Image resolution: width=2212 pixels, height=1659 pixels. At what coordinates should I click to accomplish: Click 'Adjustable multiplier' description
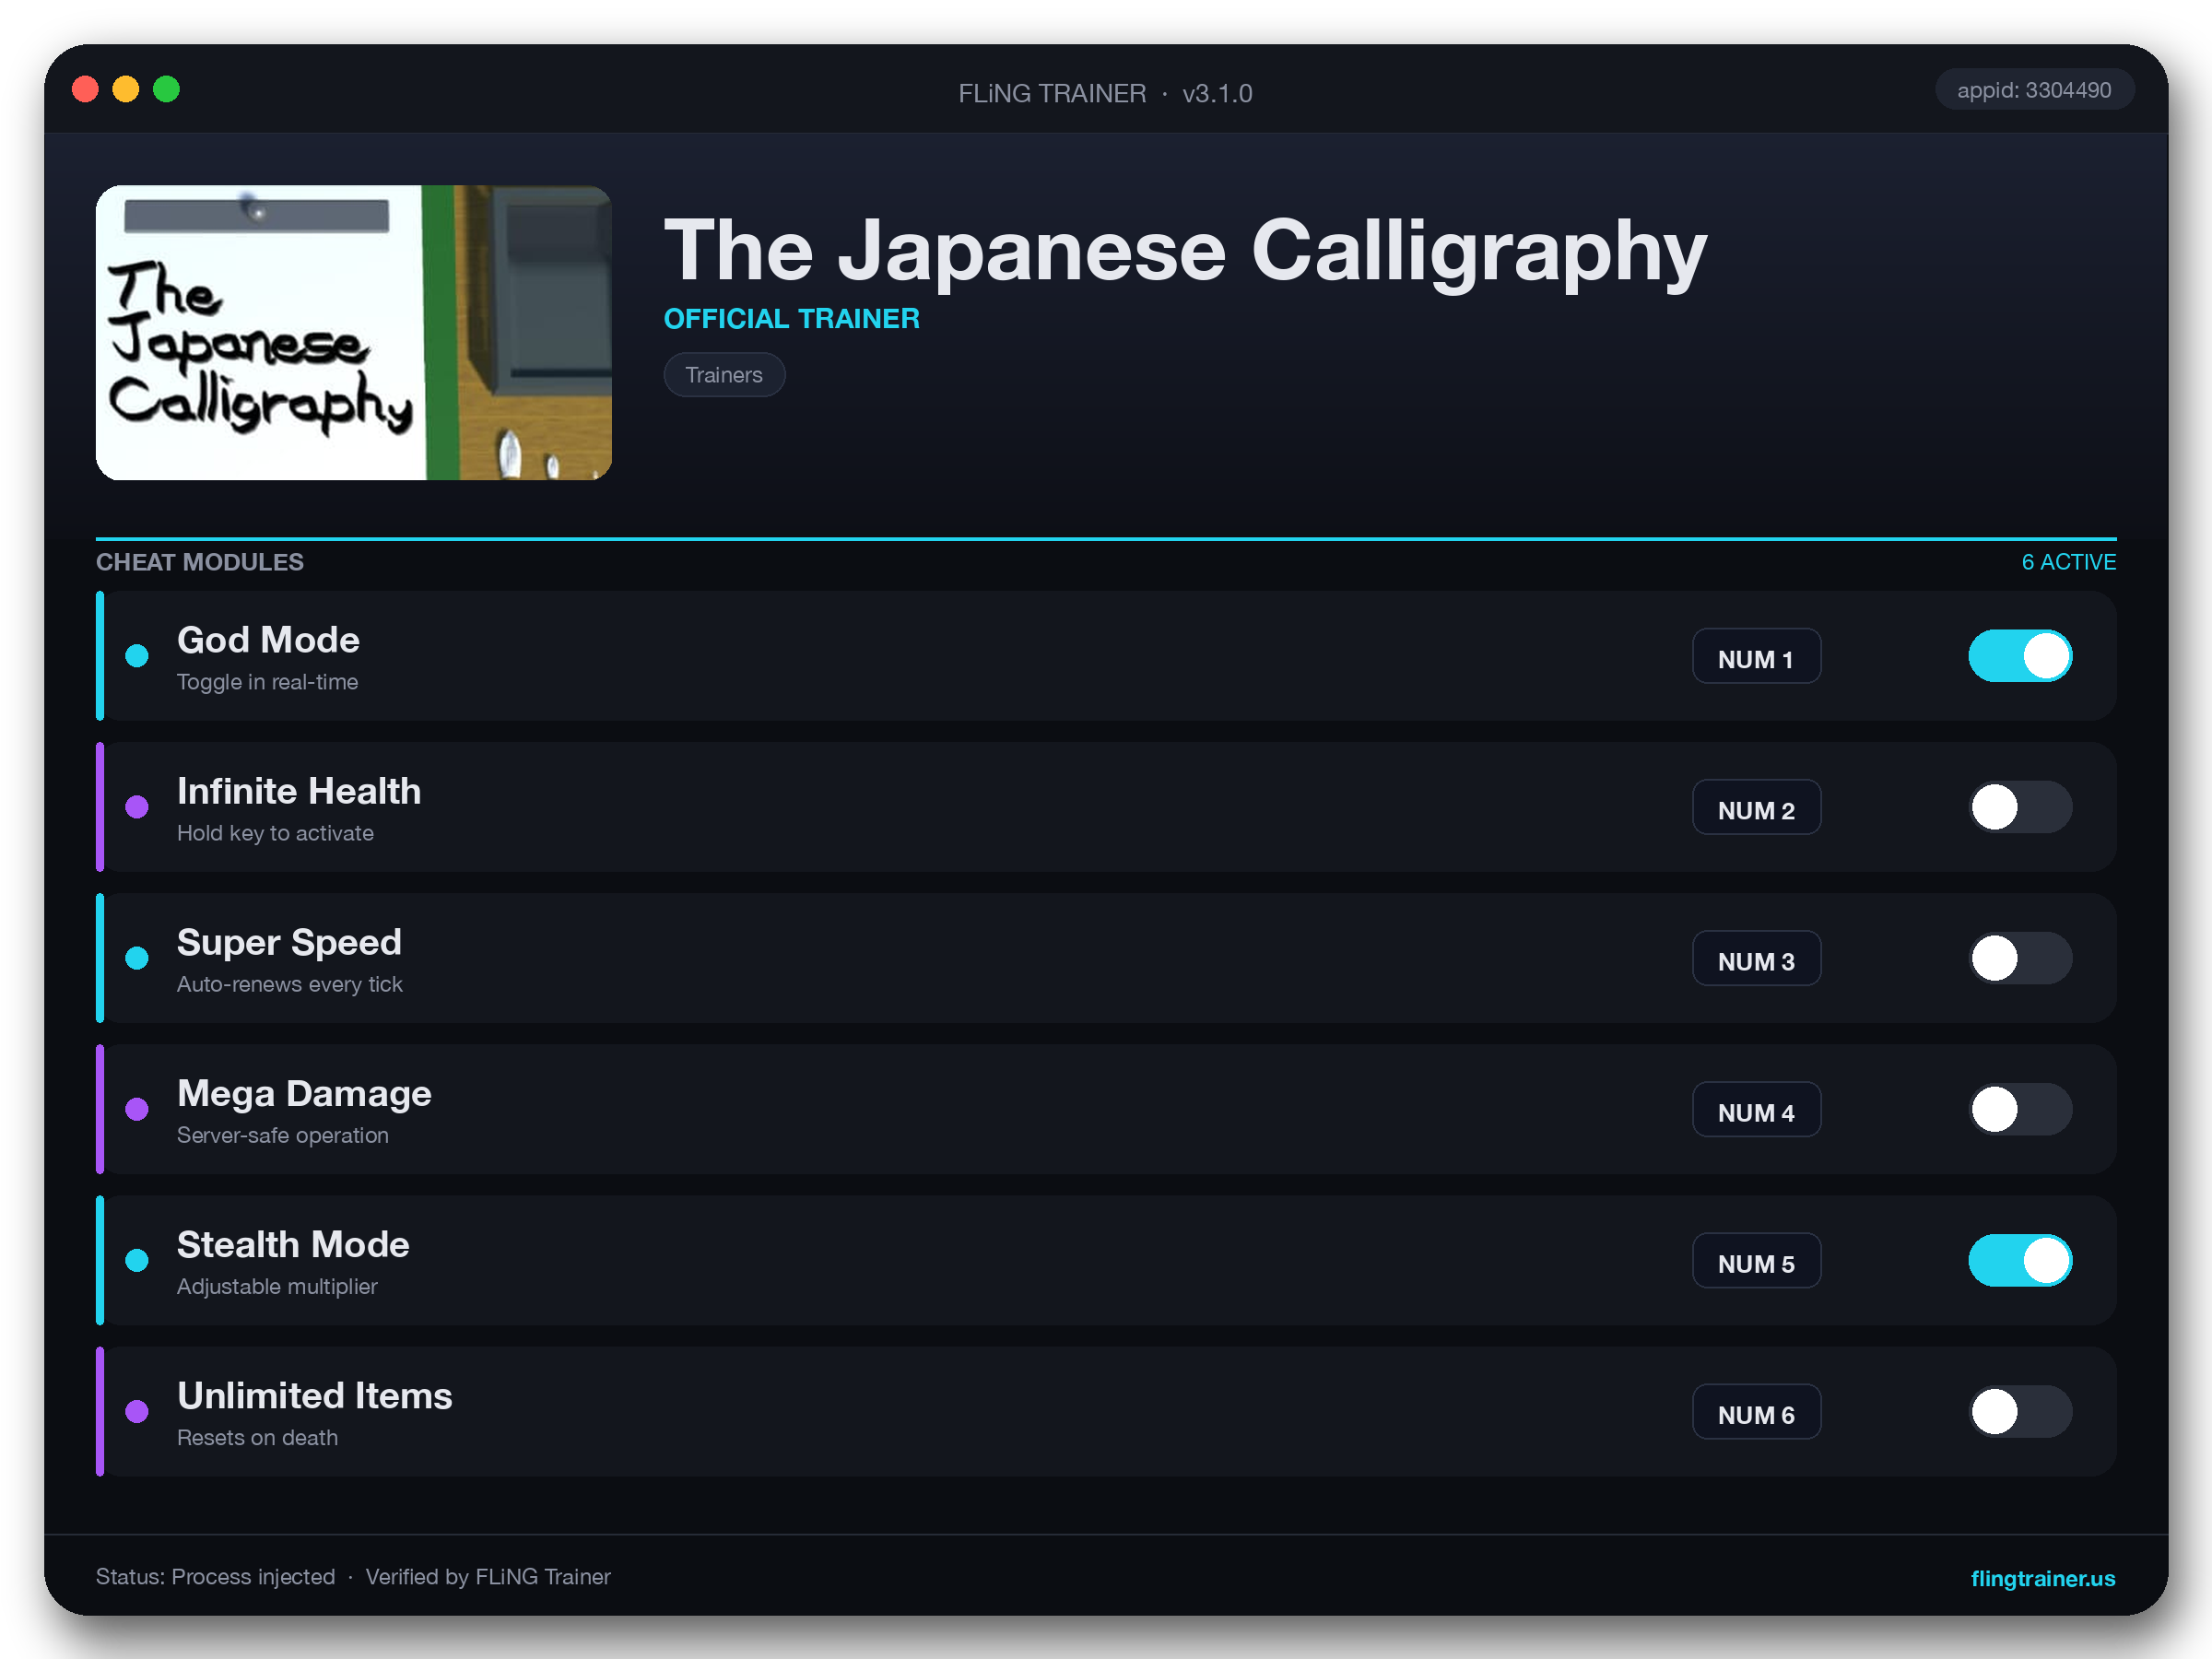pyautogui.click(x=277, y=1286)
